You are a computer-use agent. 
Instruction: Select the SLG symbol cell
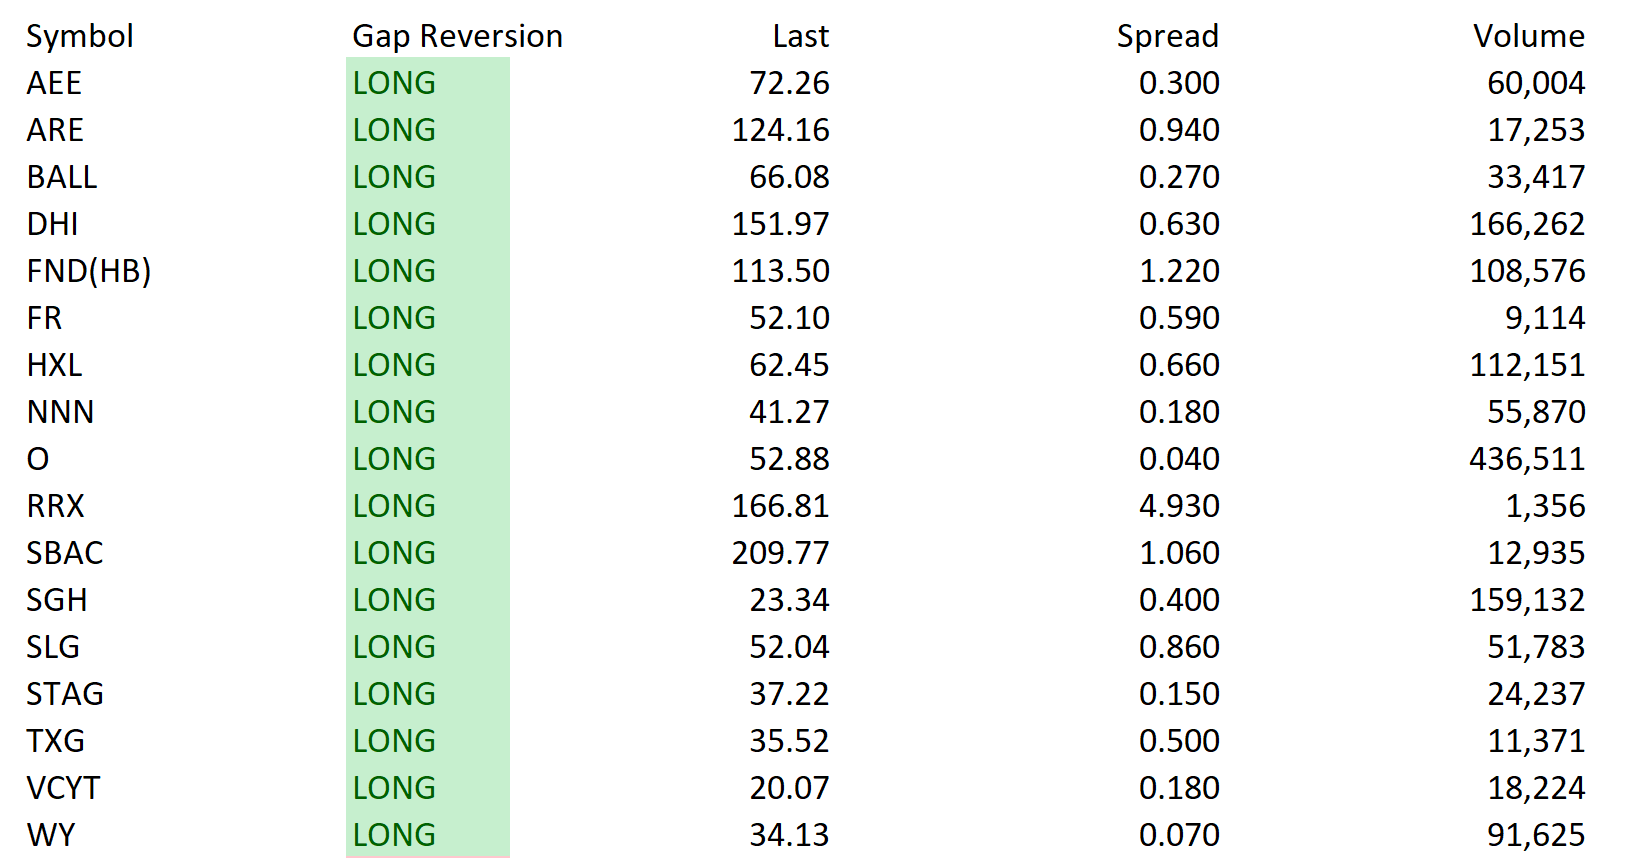point(53,647)
